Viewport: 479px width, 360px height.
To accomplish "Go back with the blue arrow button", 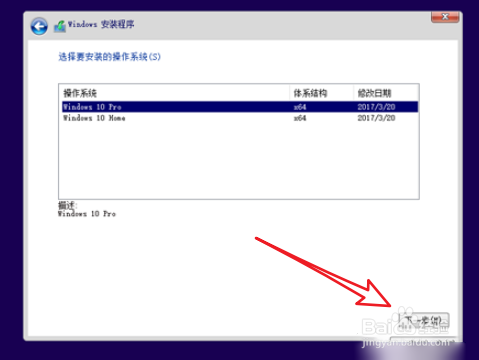I will (39, 26).
